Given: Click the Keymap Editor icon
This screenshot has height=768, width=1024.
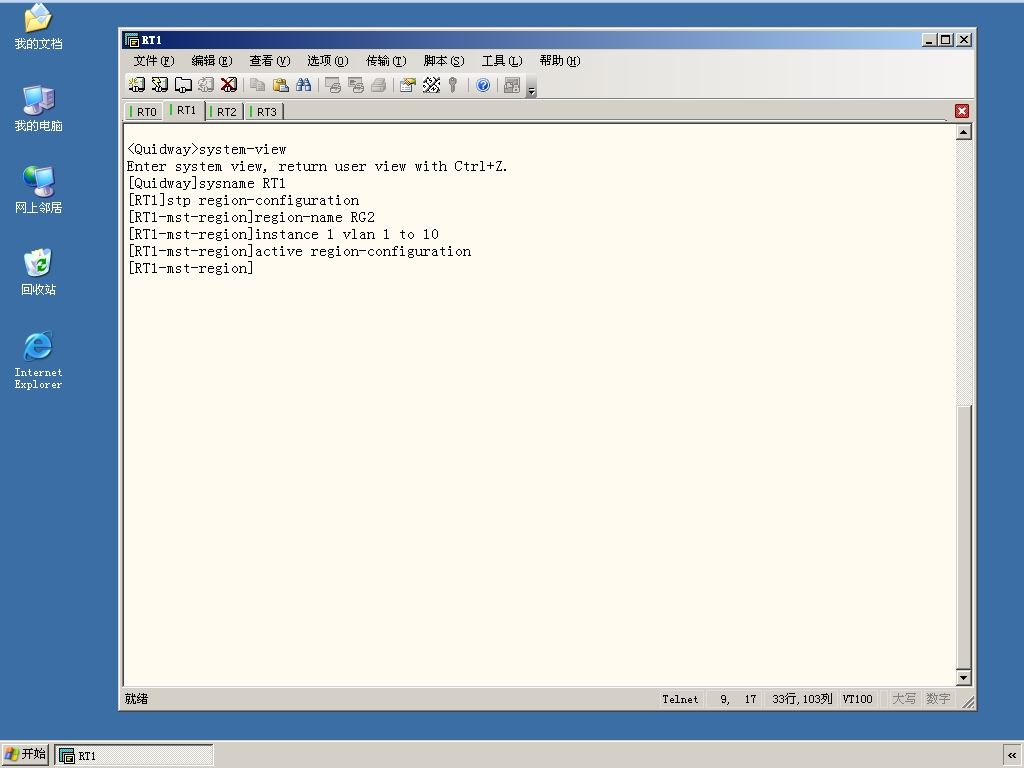Looking at the screenshot, I should click(431, 85).
